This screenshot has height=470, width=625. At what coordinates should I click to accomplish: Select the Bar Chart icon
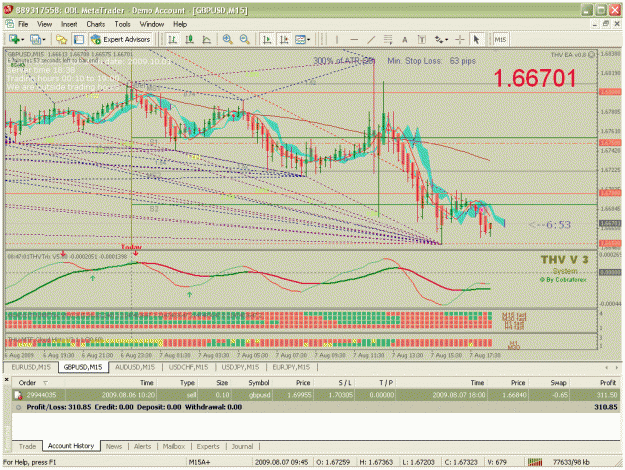click(173, 39)
